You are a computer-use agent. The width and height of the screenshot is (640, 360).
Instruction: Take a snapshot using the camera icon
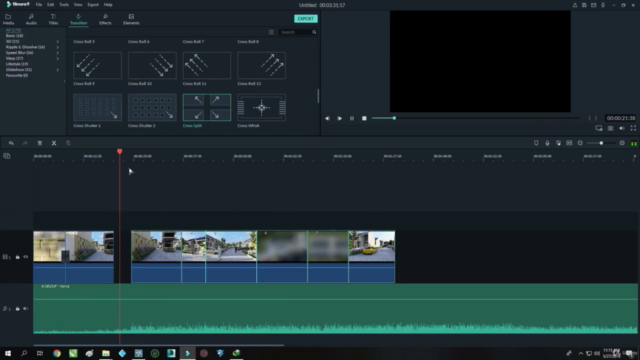point(610,128)
